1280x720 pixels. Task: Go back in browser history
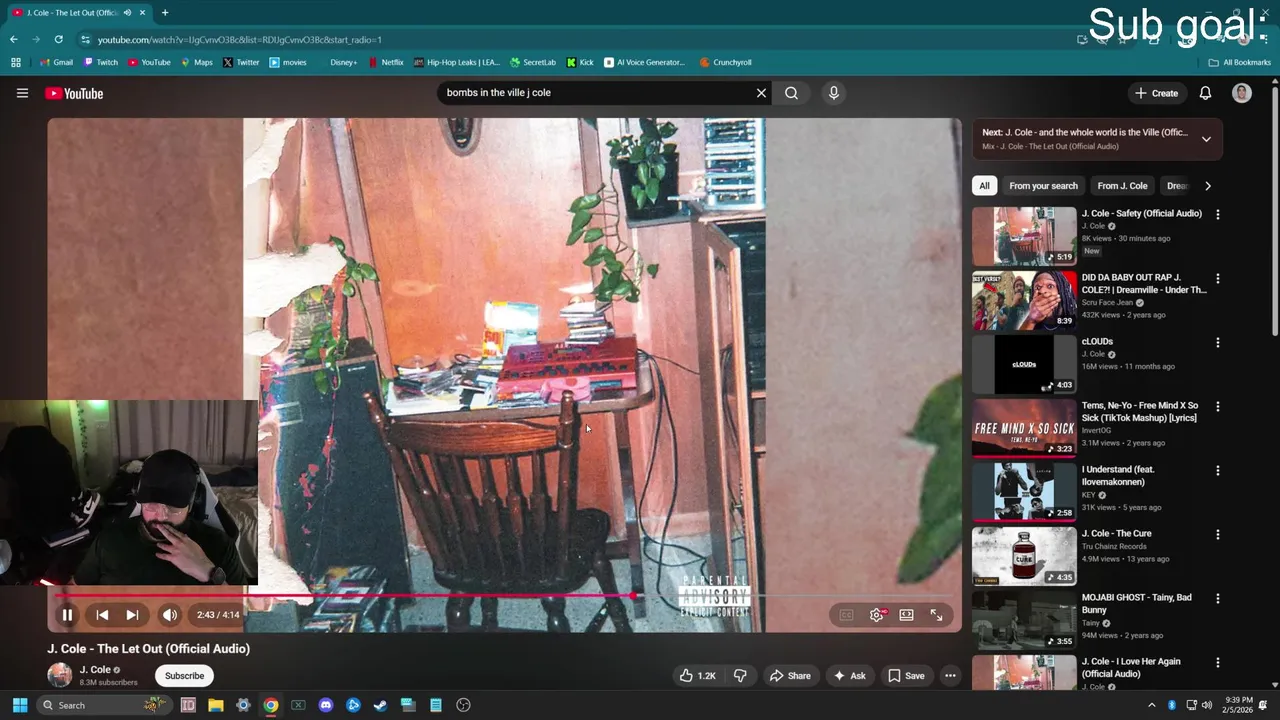pos(14,39)
